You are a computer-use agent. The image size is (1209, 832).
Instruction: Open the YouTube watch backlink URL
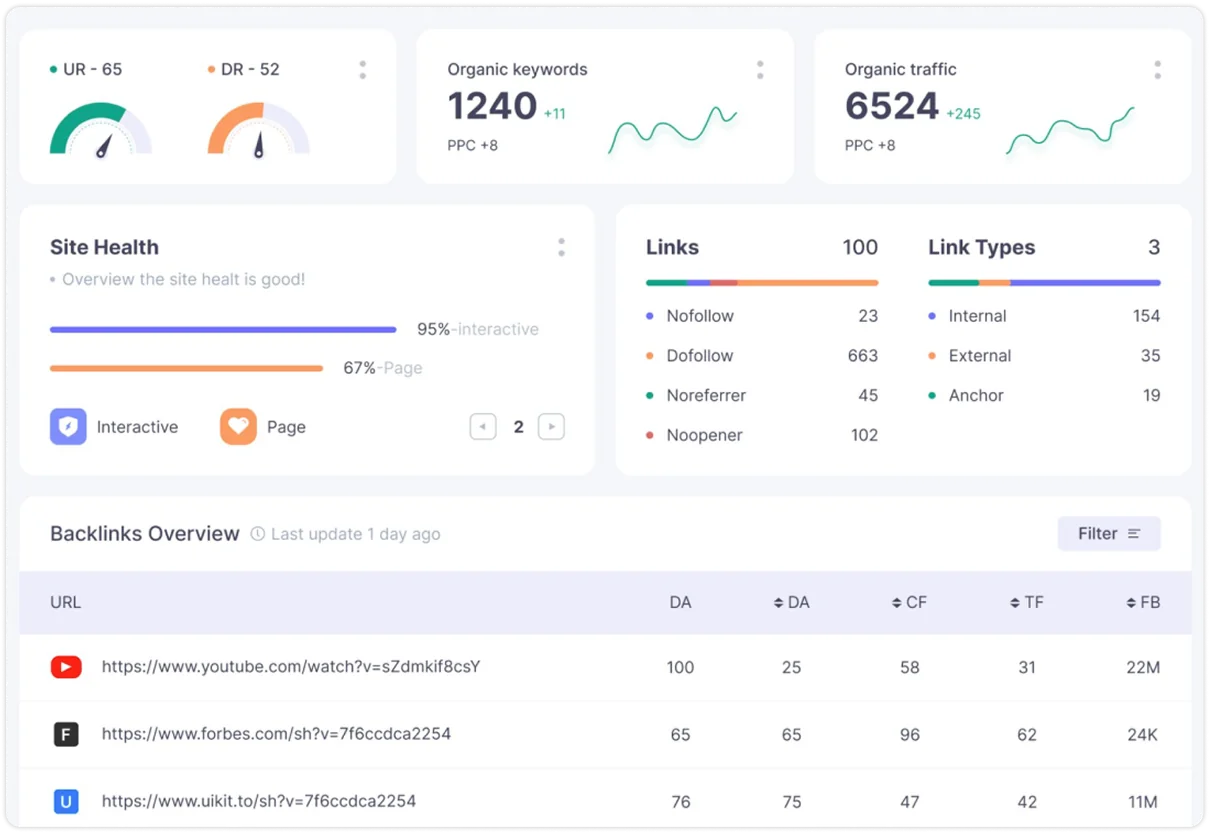click(291, 666)
